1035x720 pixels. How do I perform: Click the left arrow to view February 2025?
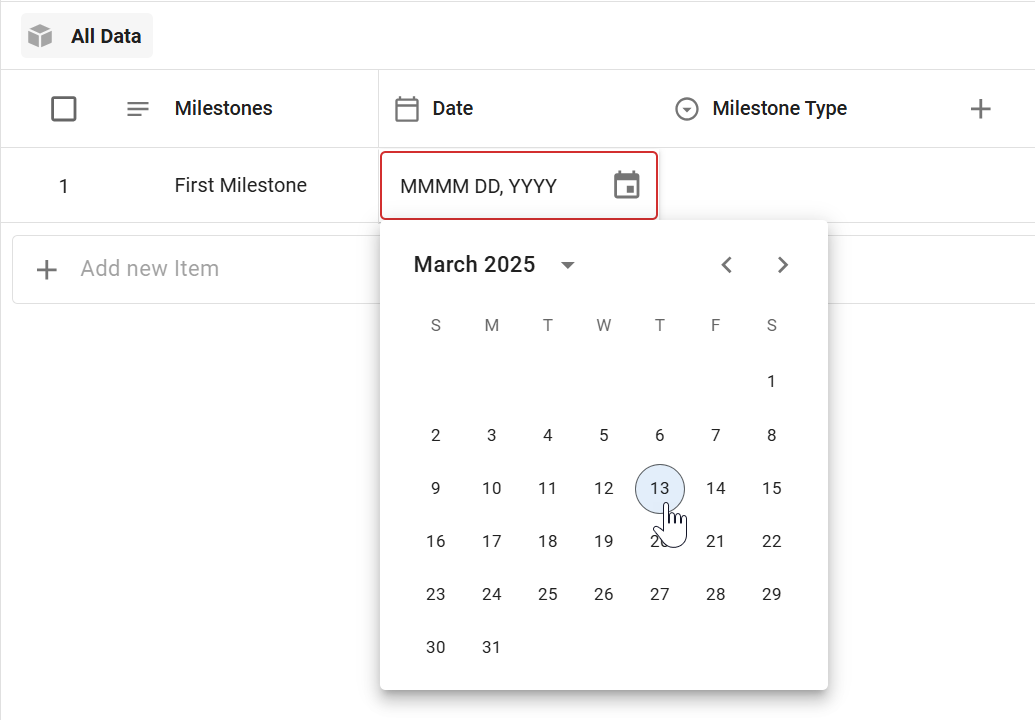coord(727,264)
